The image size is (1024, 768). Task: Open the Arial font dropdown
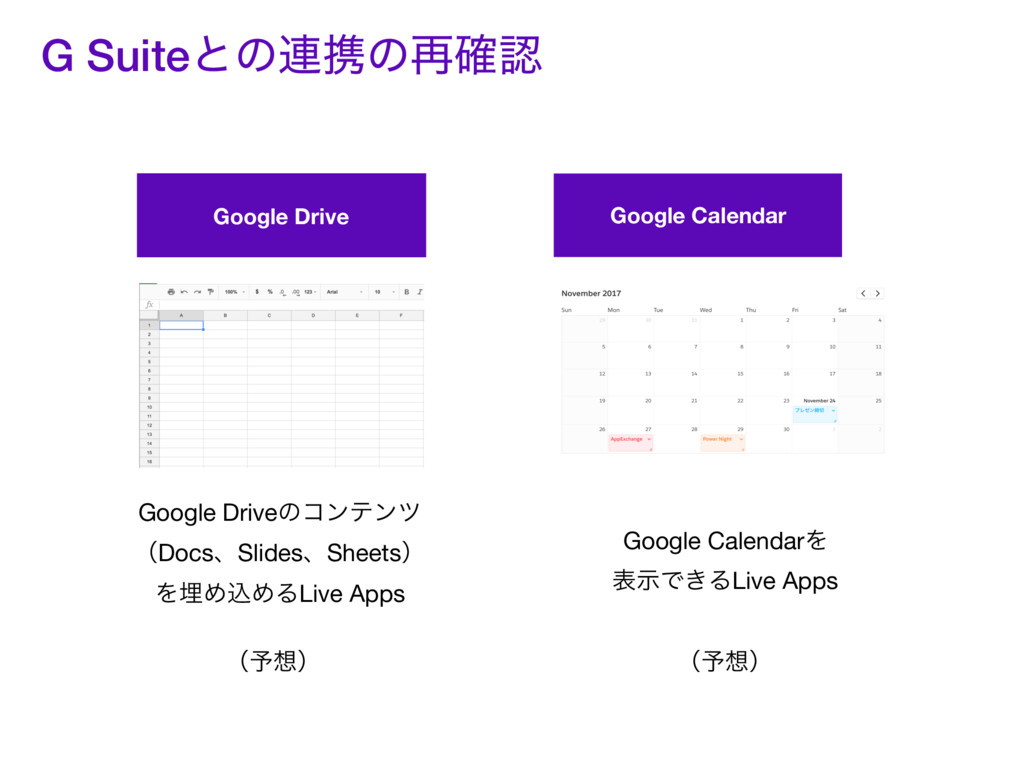point(344,292)
